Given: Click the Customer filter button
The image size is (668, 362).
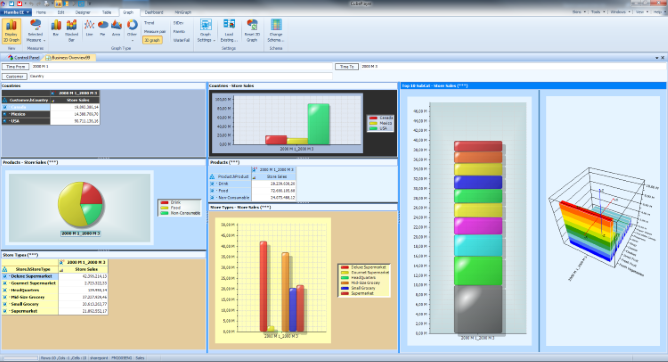Looking at the screenshot, I should click(14, 76).
